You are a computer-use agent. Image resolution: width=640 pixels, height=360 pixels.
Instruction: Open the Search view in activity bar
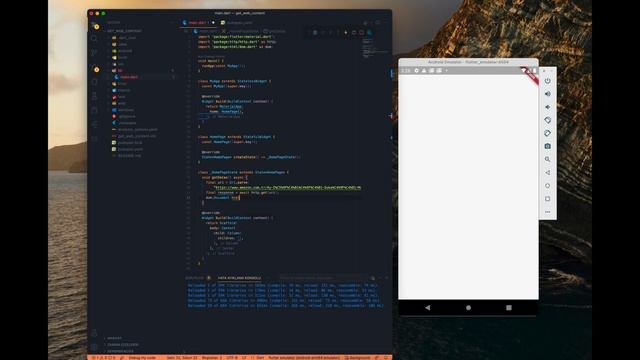[x=95, y=39]
